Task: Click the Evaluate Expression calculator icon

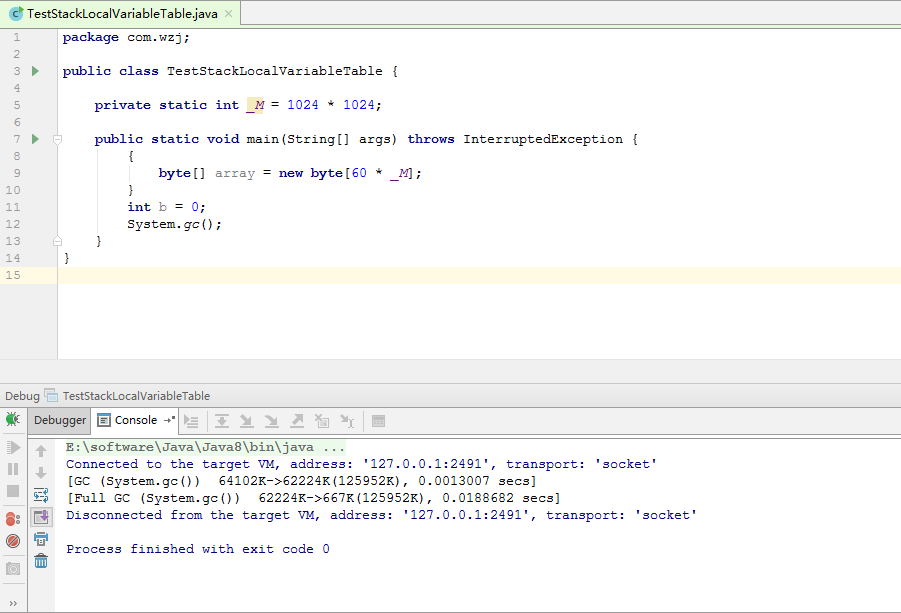Action: click(378, 422)
